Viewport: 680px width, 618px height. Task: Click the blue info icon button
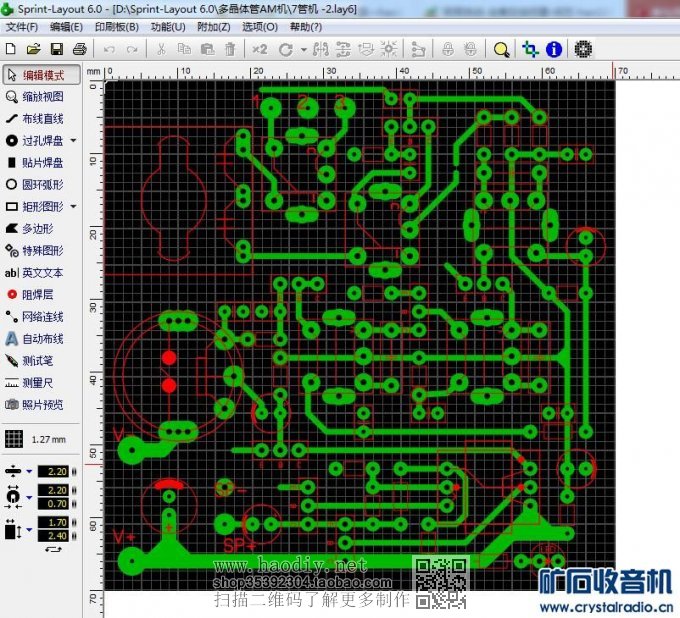(x=553, y=49)
